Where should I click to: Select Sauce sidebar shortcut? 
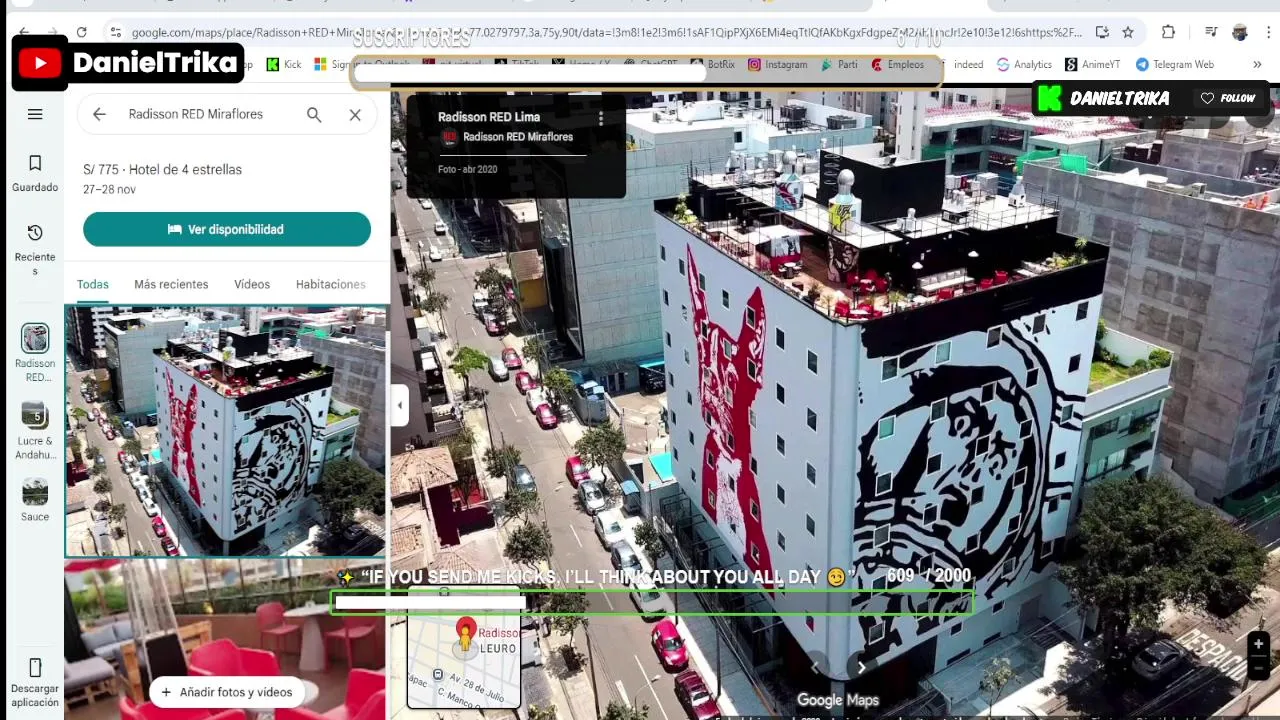click(x=35, y=500)
